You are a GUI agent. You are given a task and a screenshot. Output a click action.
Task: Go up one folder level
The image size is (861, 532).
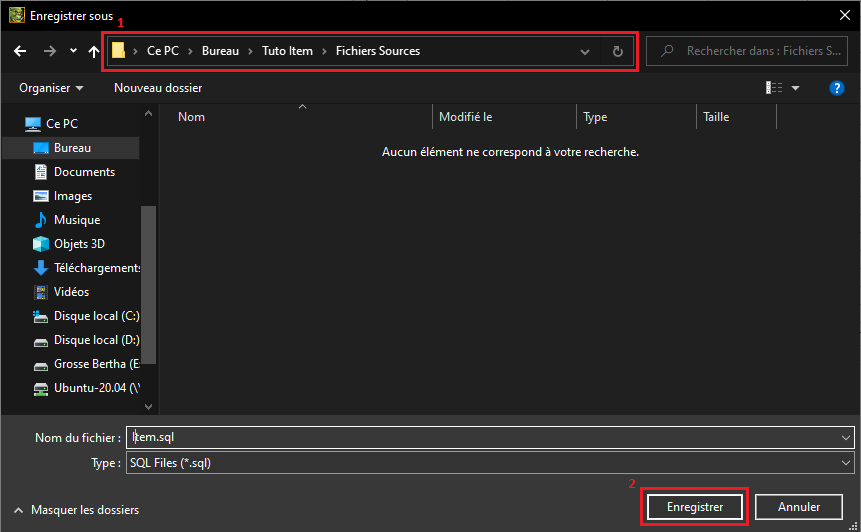[94, 51]
